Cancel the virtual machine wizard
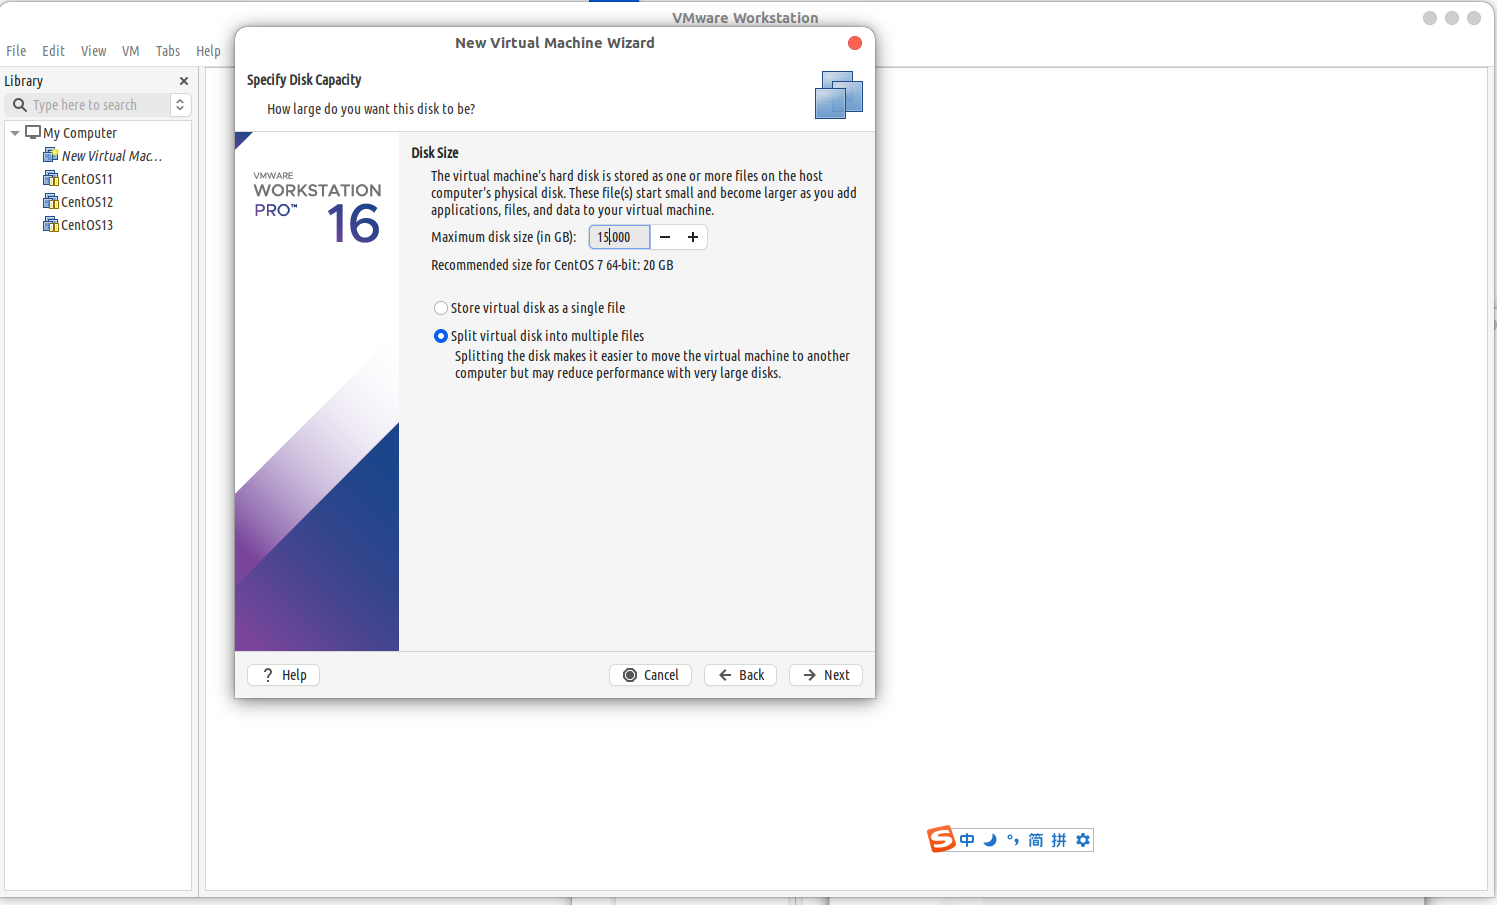Screen dimensions: 1497x905 click(x=650, y=675)
